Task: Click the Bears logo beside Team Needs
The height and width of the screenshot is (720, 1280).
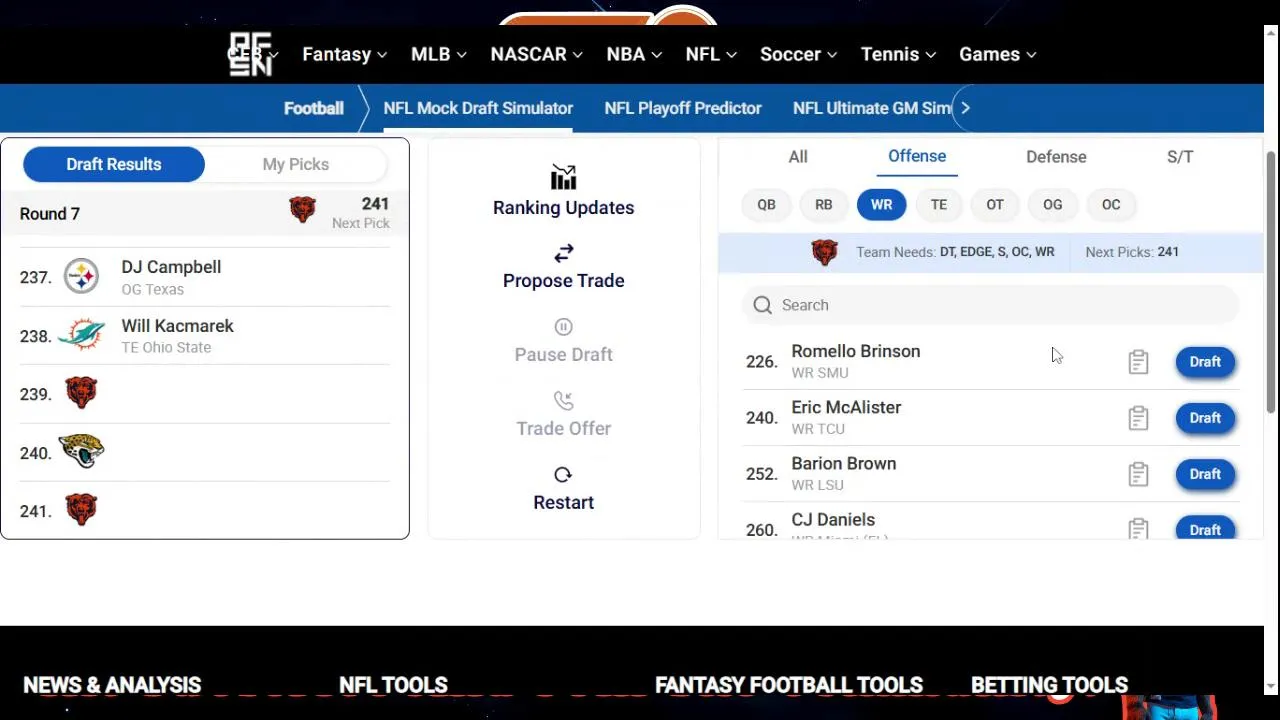Action: click(x=824, y=252)
